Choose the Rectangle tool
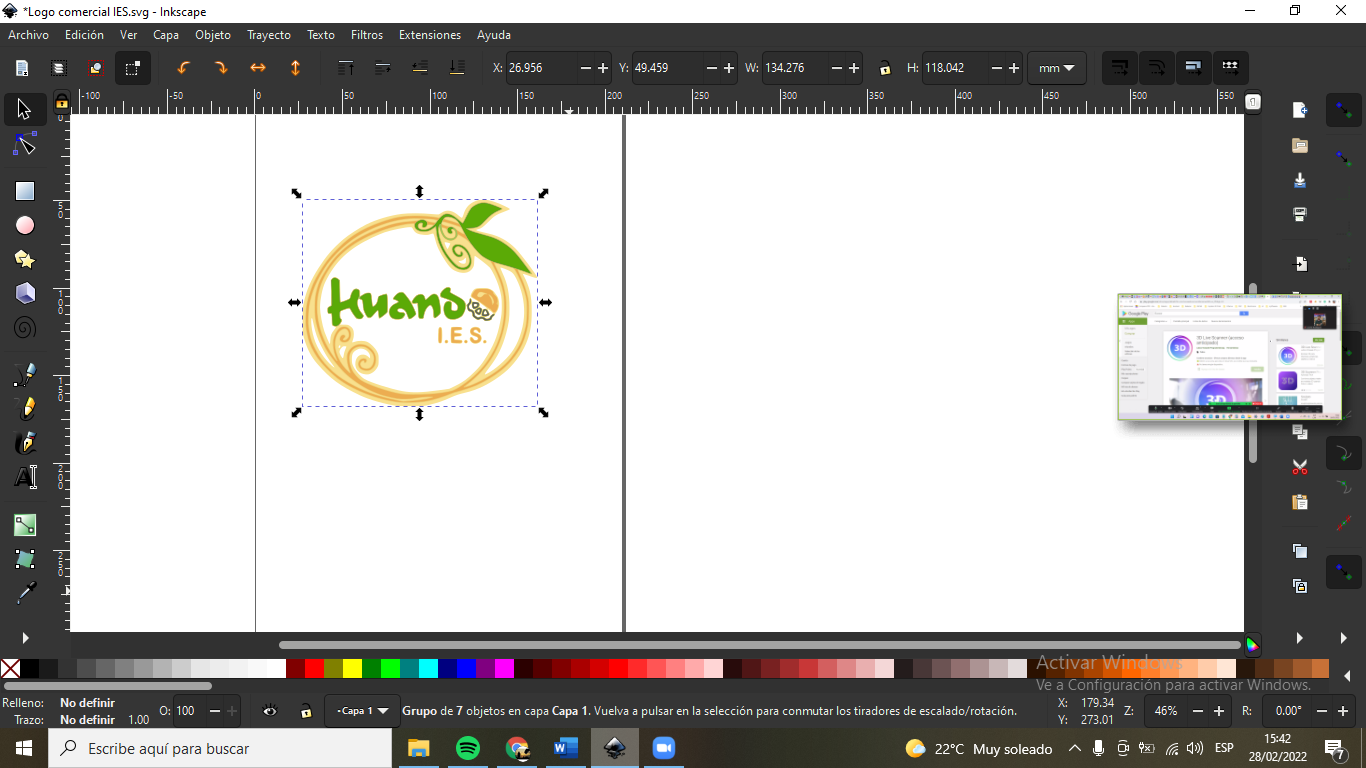 [x=25, y=191]
